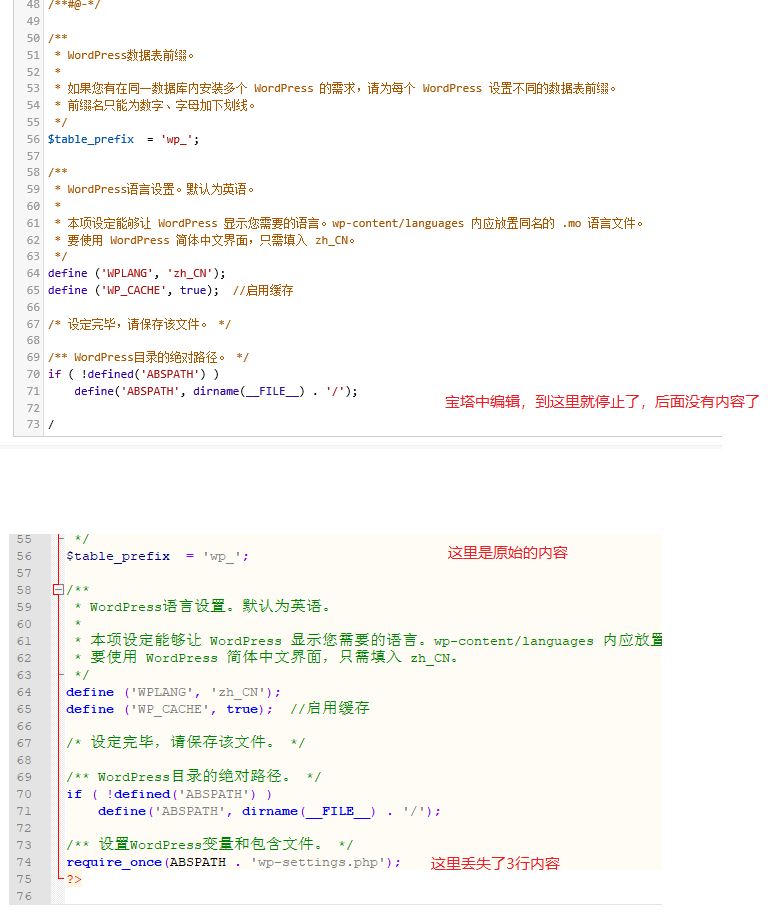Click line number 50 in top editor gutter
The width and height of the screenshot is (775, 918).
[33, 39]
